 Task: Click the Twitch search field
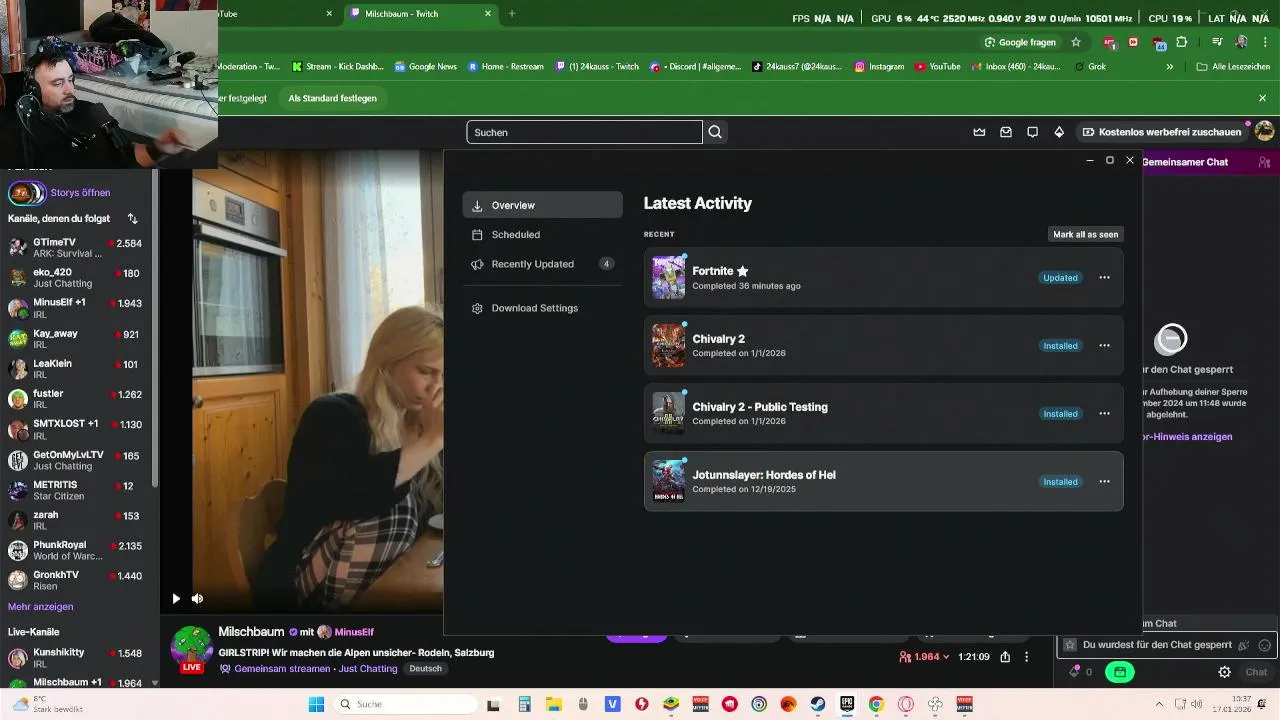[584, 132]
